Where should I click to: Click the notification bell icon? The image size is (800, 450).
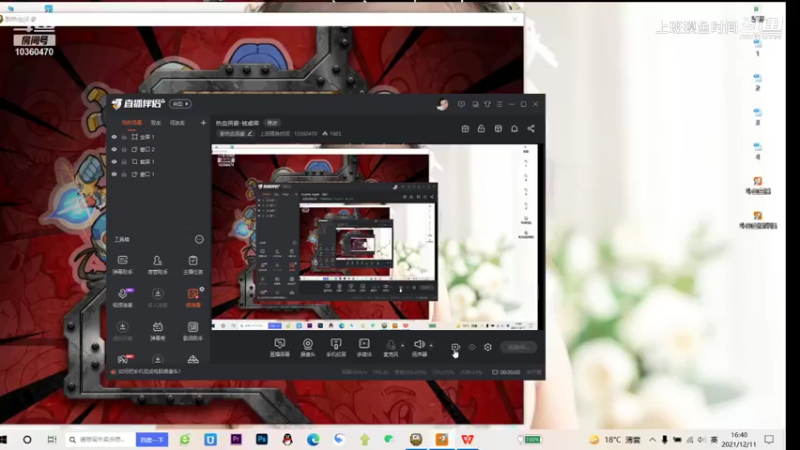point(514,129)
